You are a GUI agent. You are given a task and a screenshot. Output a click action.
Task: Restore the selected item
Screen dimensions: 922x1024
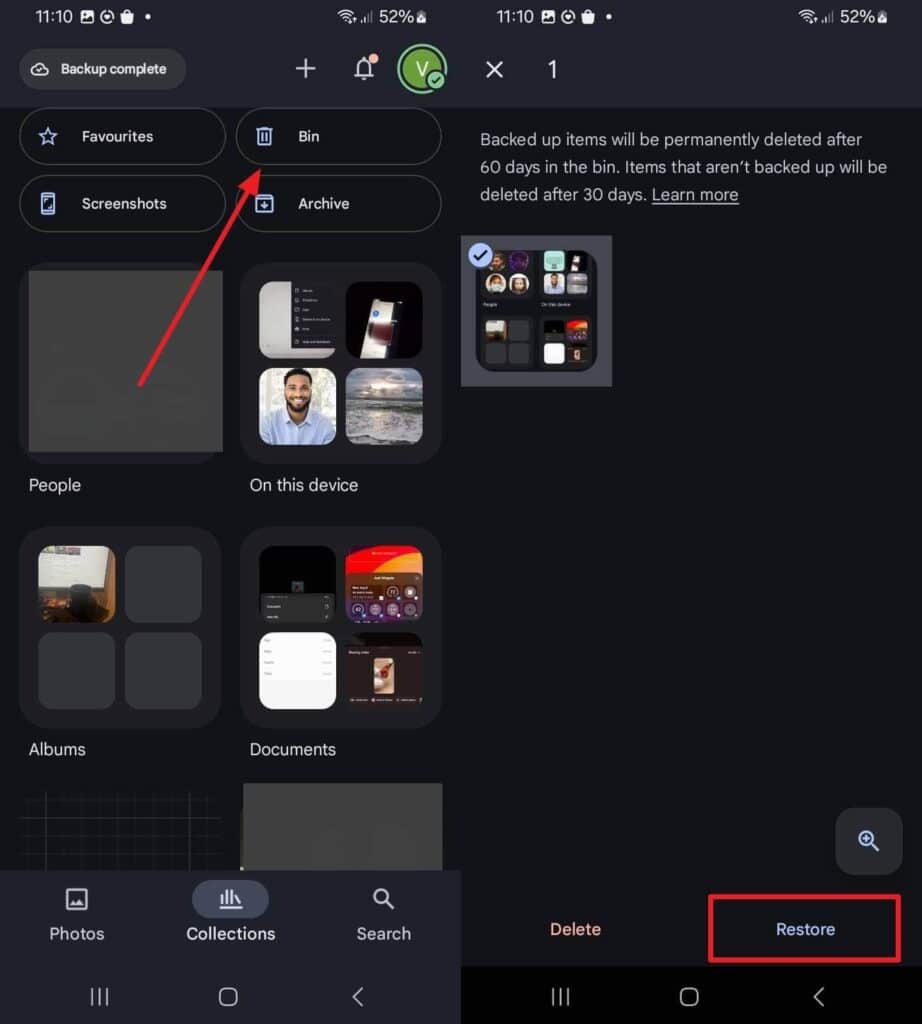[804, 929]
